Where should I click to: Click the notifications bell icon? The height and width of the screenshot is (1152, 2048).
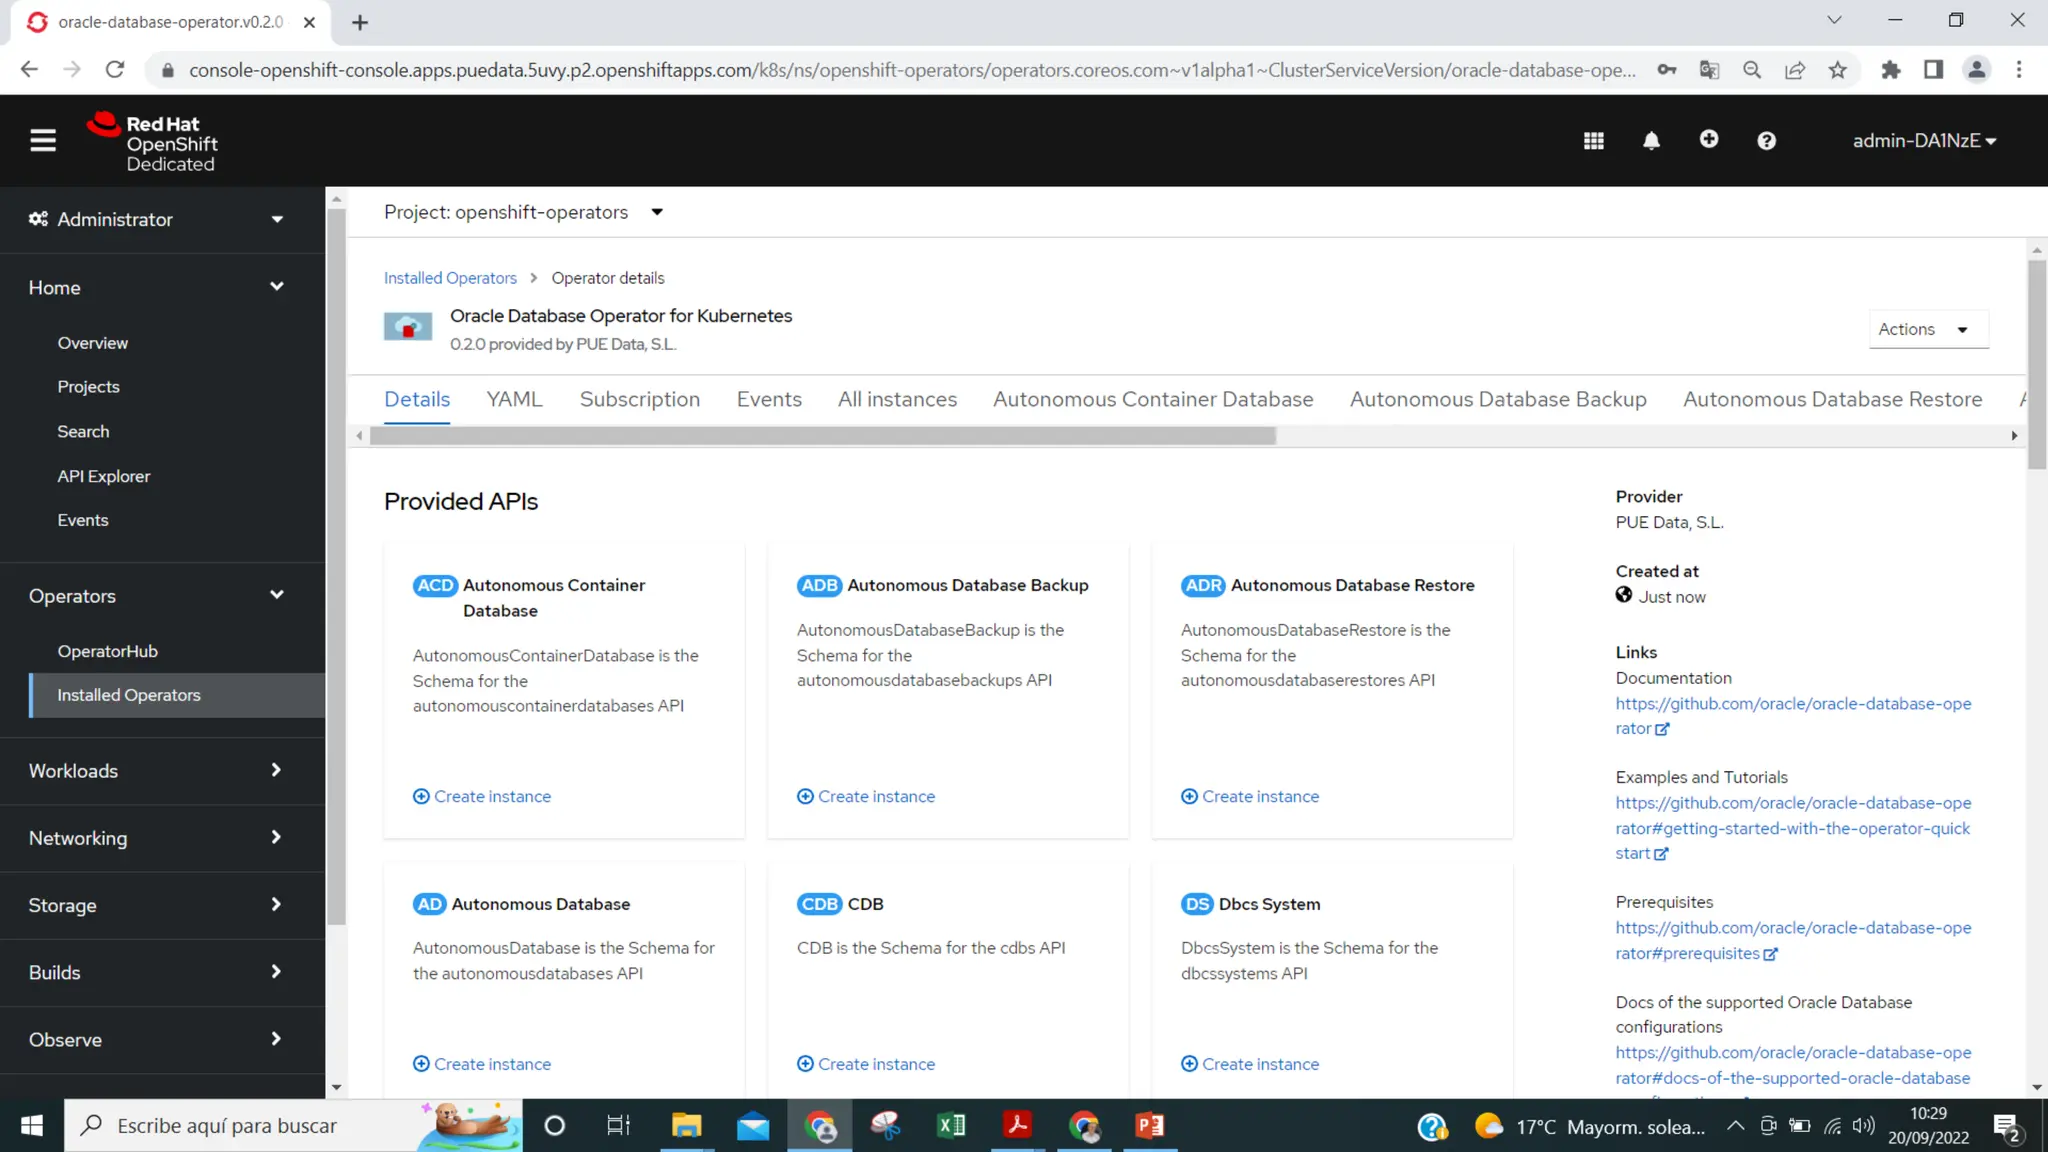pyautogui.click(x=1651, y=141)
